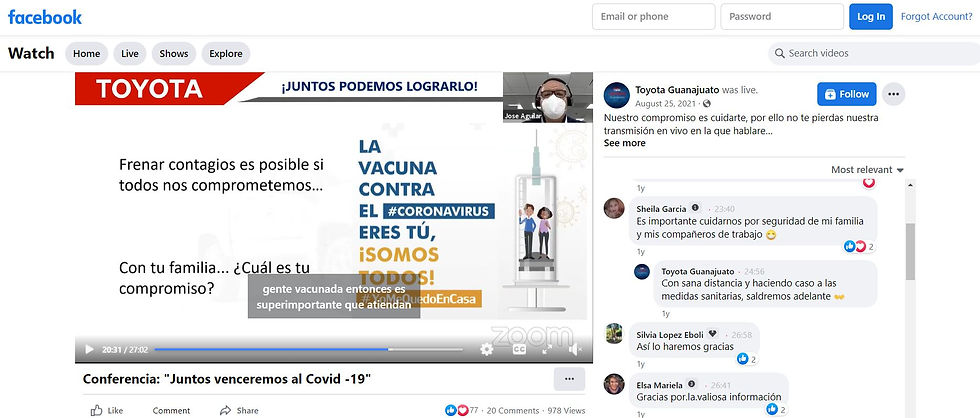The height and width of the screenshot is (418, 980).
Task: Click Comment under the video
Action: coord(171,411)
